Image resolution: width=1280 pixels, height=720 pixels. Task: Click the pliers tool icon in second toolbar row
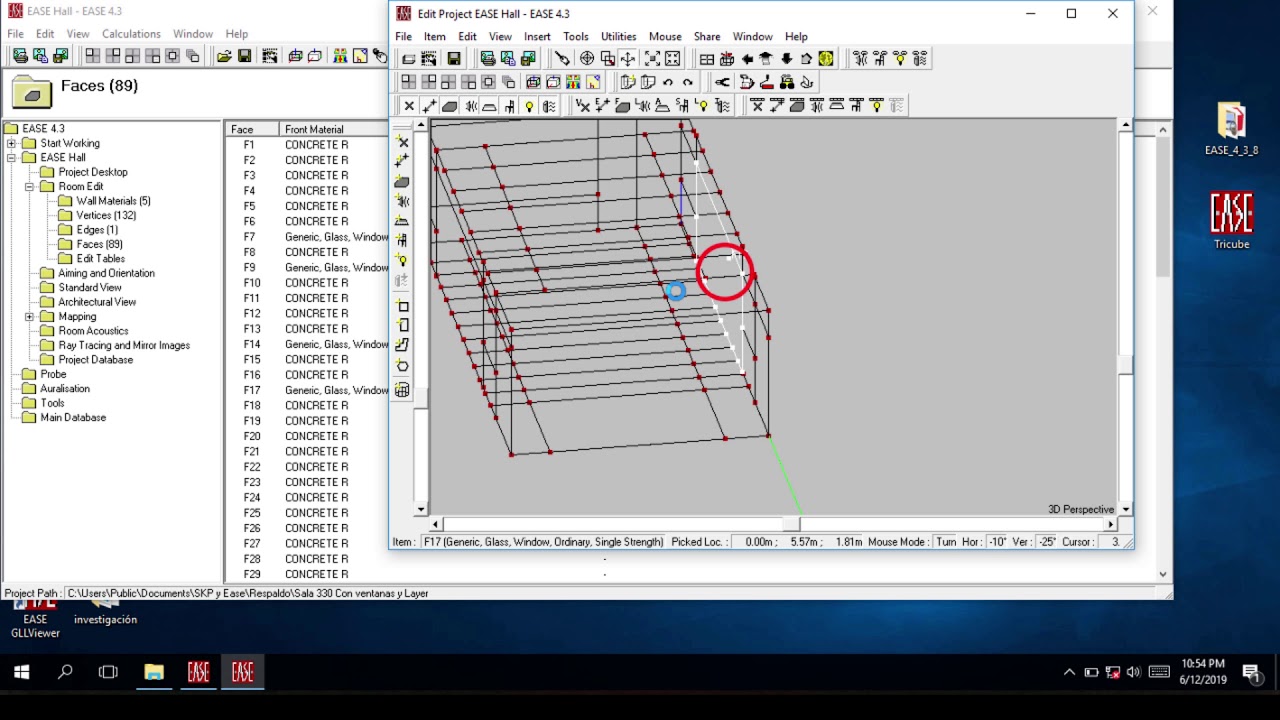[x=722, y=82]
